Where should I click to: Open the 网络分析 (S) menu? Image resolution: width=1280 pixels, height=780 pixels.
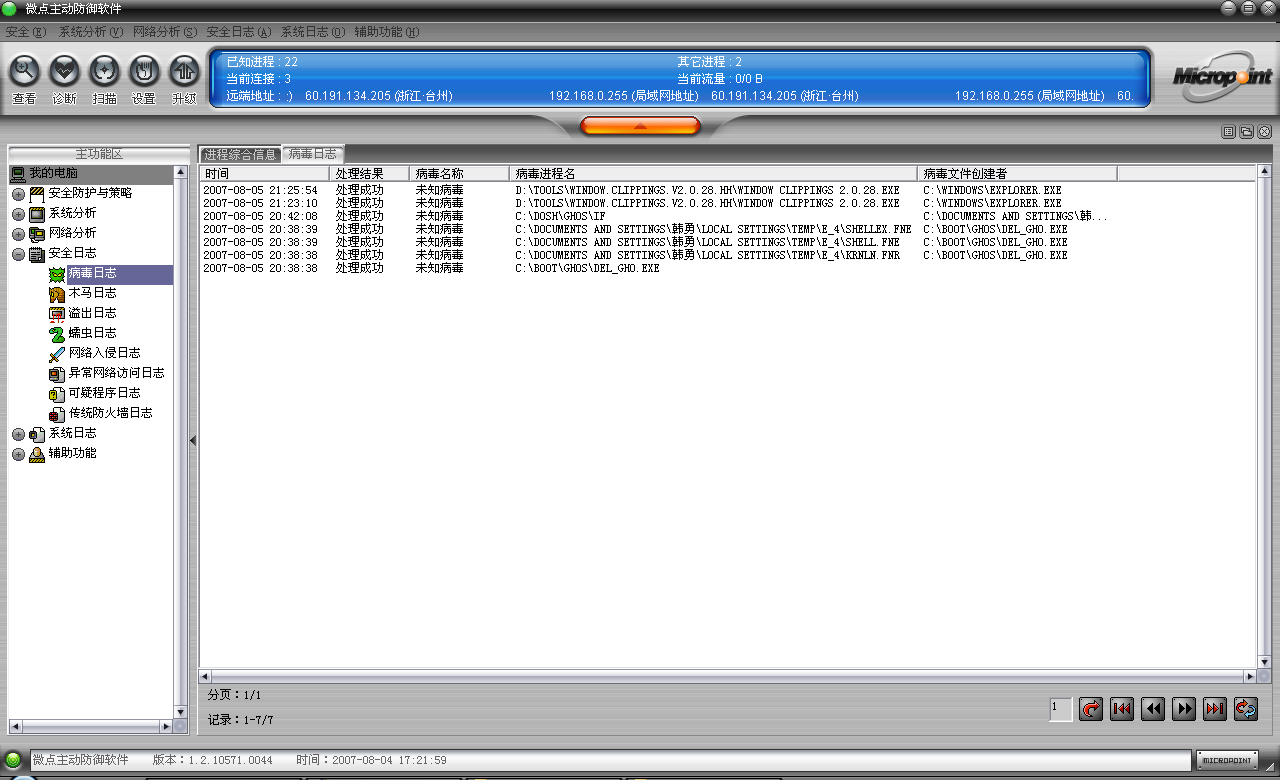tap(165, 32)
